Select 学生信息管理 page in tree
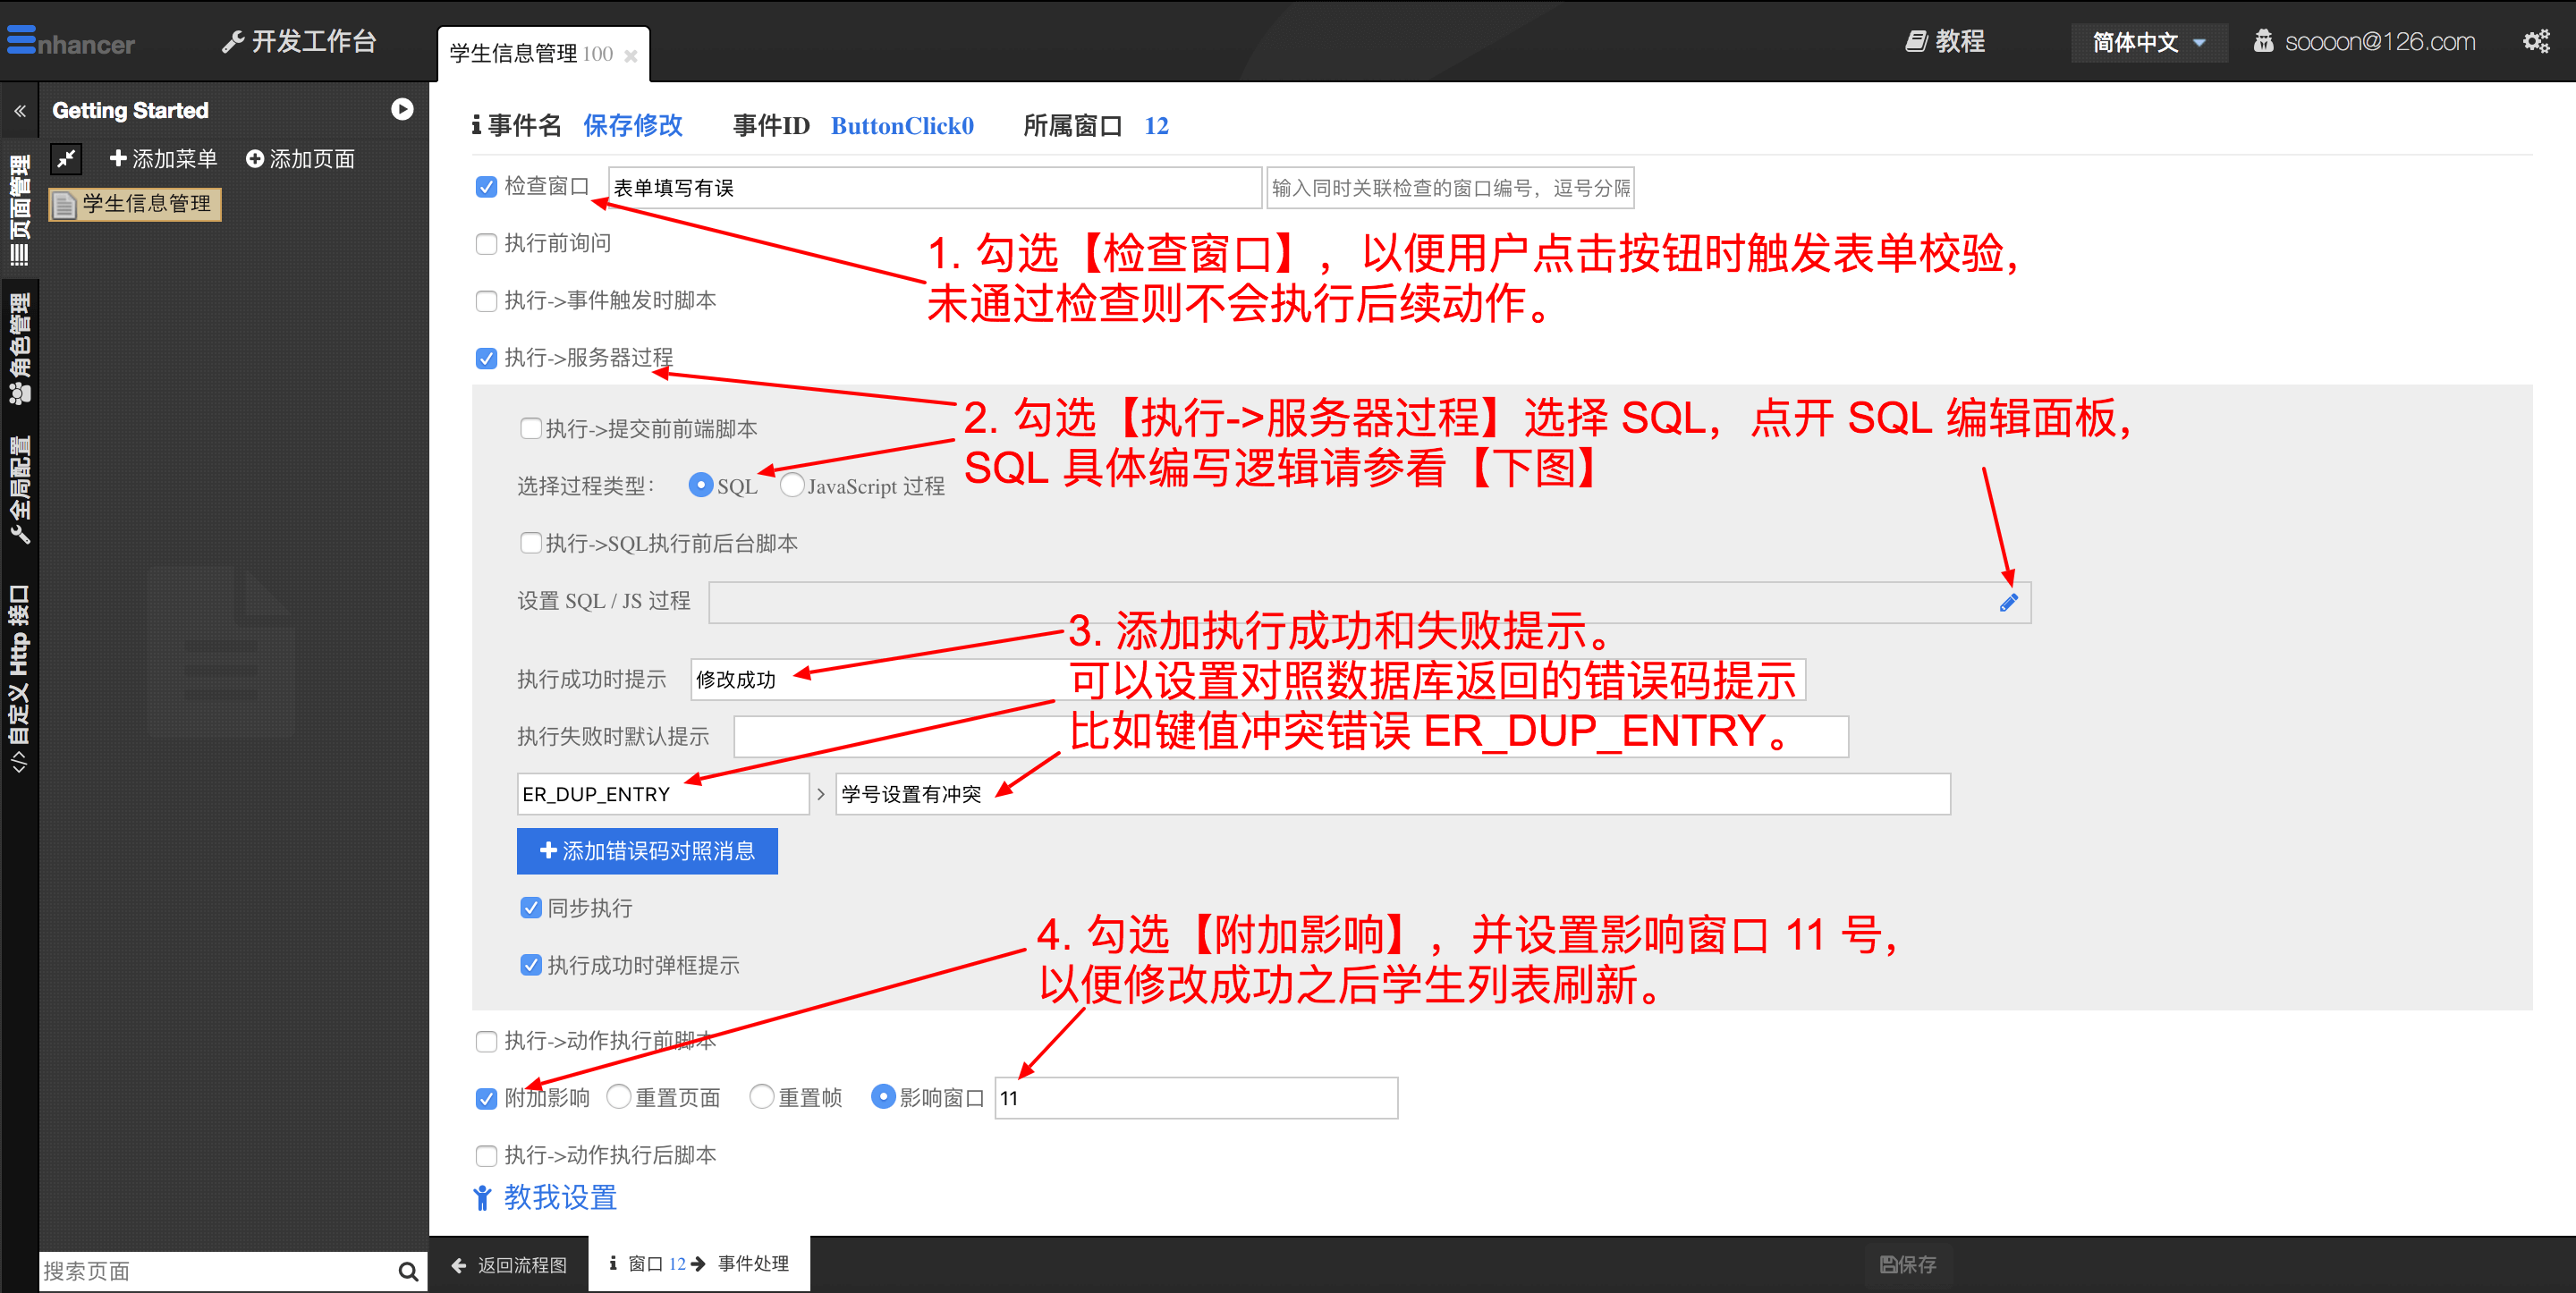 [135, 204]
